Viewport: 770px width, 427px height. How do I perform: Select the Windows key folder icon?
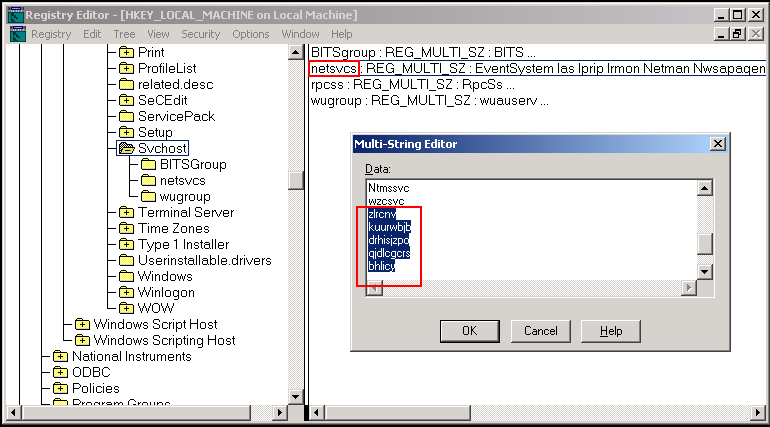pyautogui.click(x=126, y=276)
